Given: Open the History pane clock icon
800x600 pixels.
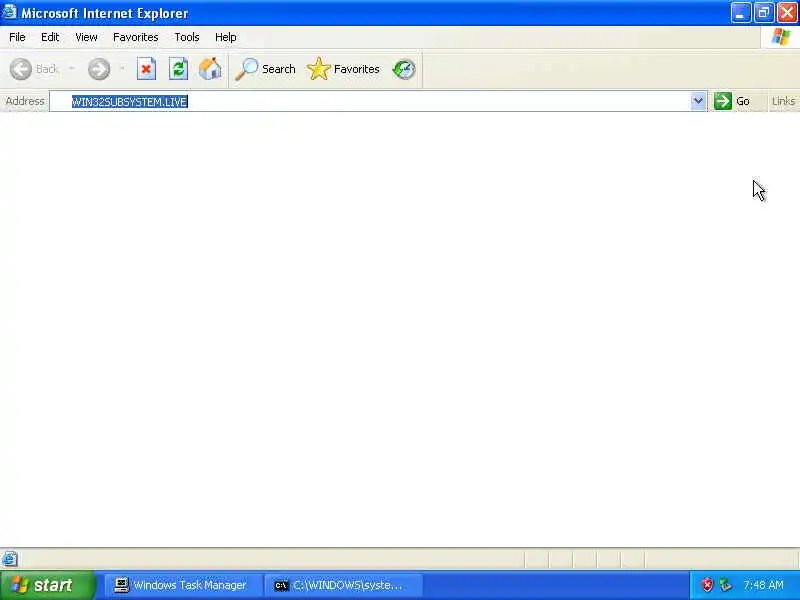Looking at the screenshot, I should pos(404,69).
